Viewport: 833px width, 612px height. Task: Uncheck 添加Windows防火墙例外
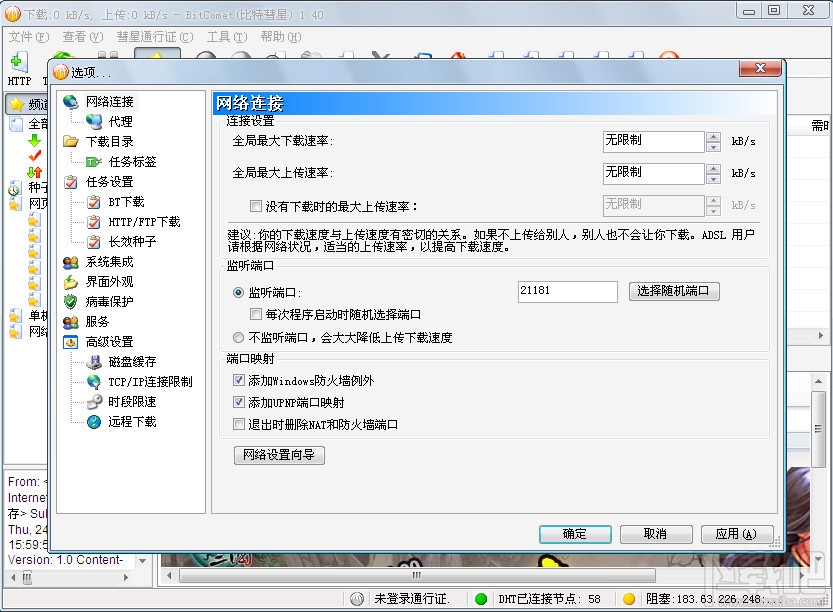pos(239,380)
